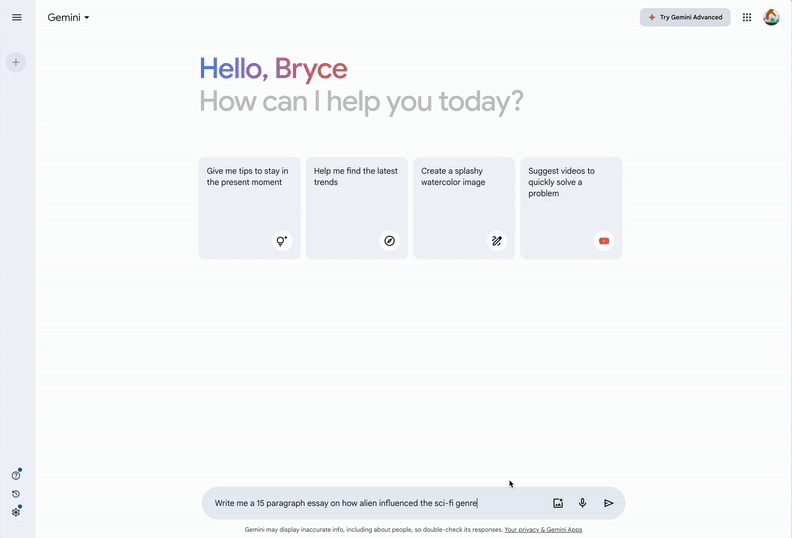The width and height of the screenshot is (792, 538).
Task: Send the prompt with submit arrow
Action: (608, 503)
